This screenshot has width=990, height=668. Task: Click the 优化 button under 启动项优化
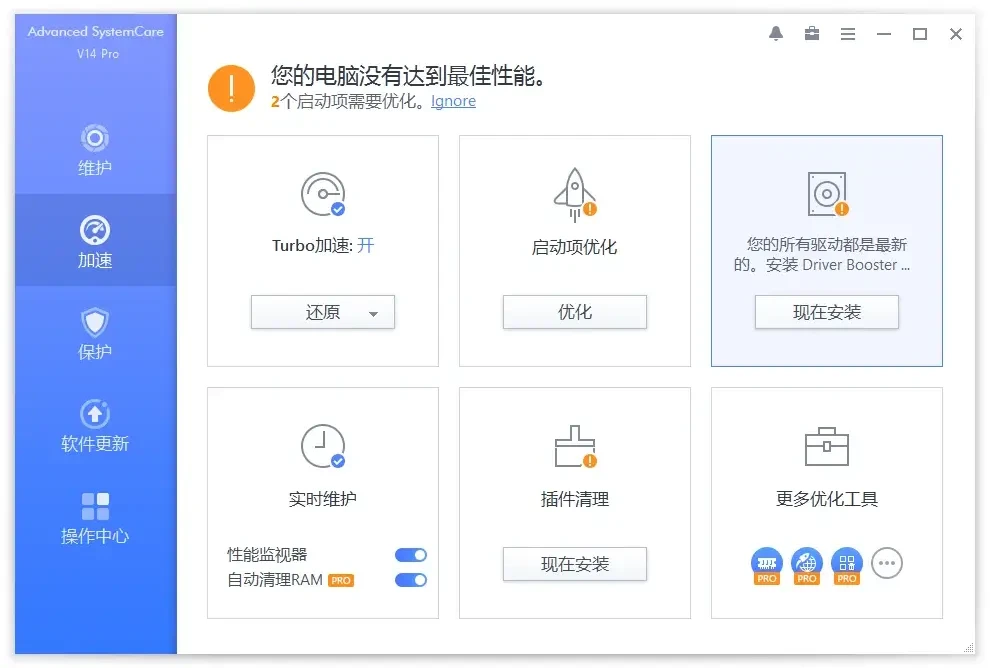[574, 312]
